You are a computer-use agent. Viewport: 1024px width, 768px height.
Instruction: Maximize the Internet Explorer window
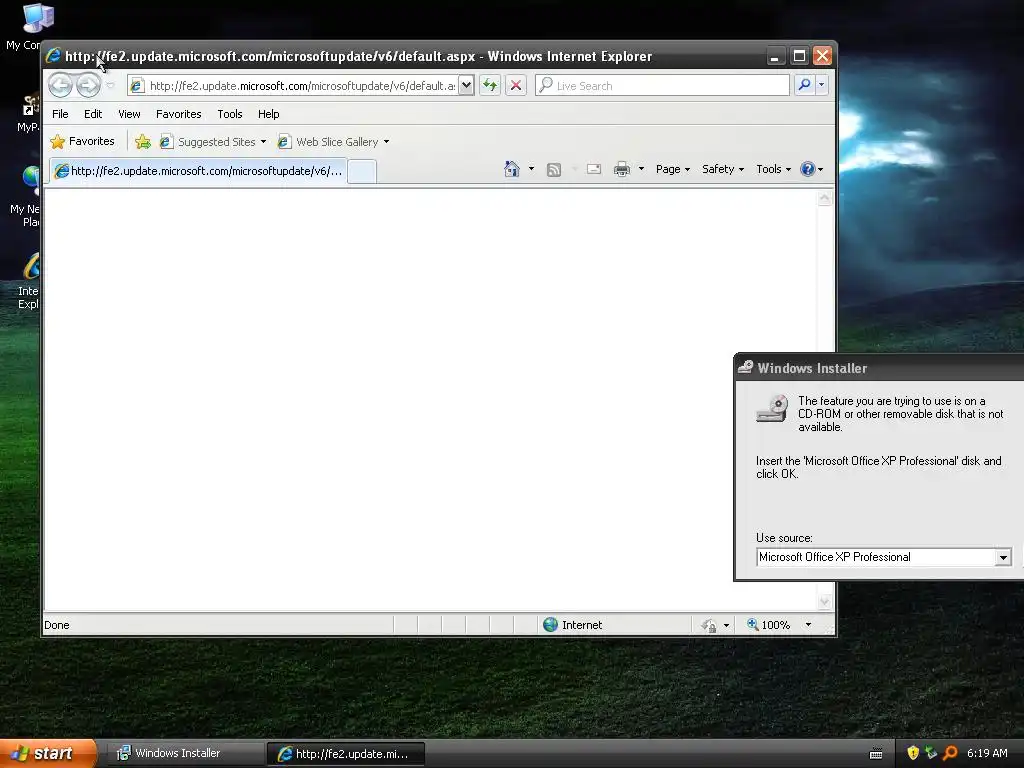(799, 56)
